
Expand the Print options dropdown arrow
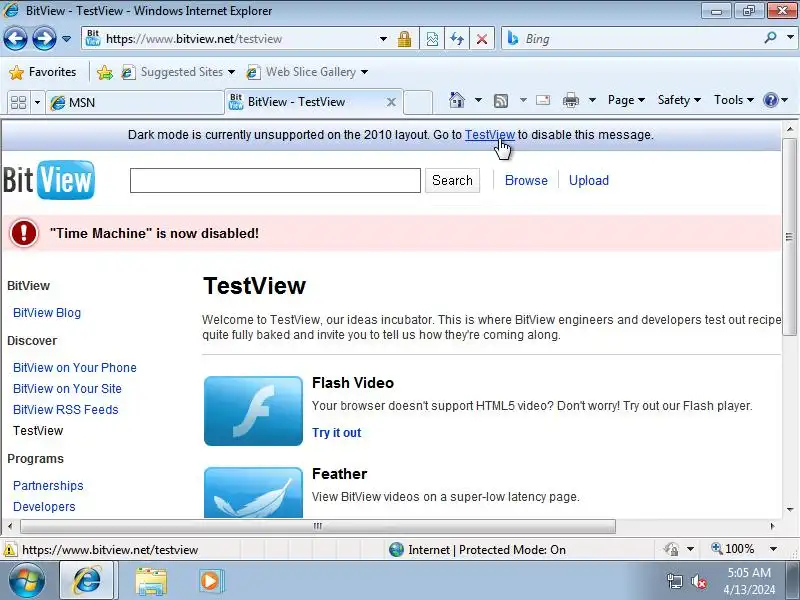pos(592,100)
